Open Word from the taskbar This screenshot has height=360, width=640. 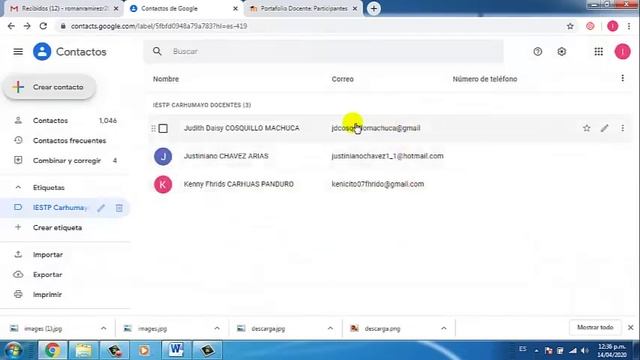point(176,350)
